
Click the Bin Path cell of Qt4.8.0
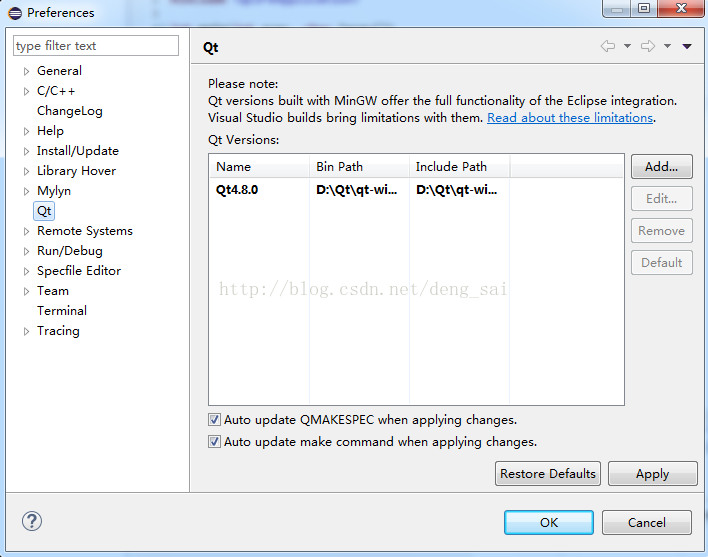point(357,190)
